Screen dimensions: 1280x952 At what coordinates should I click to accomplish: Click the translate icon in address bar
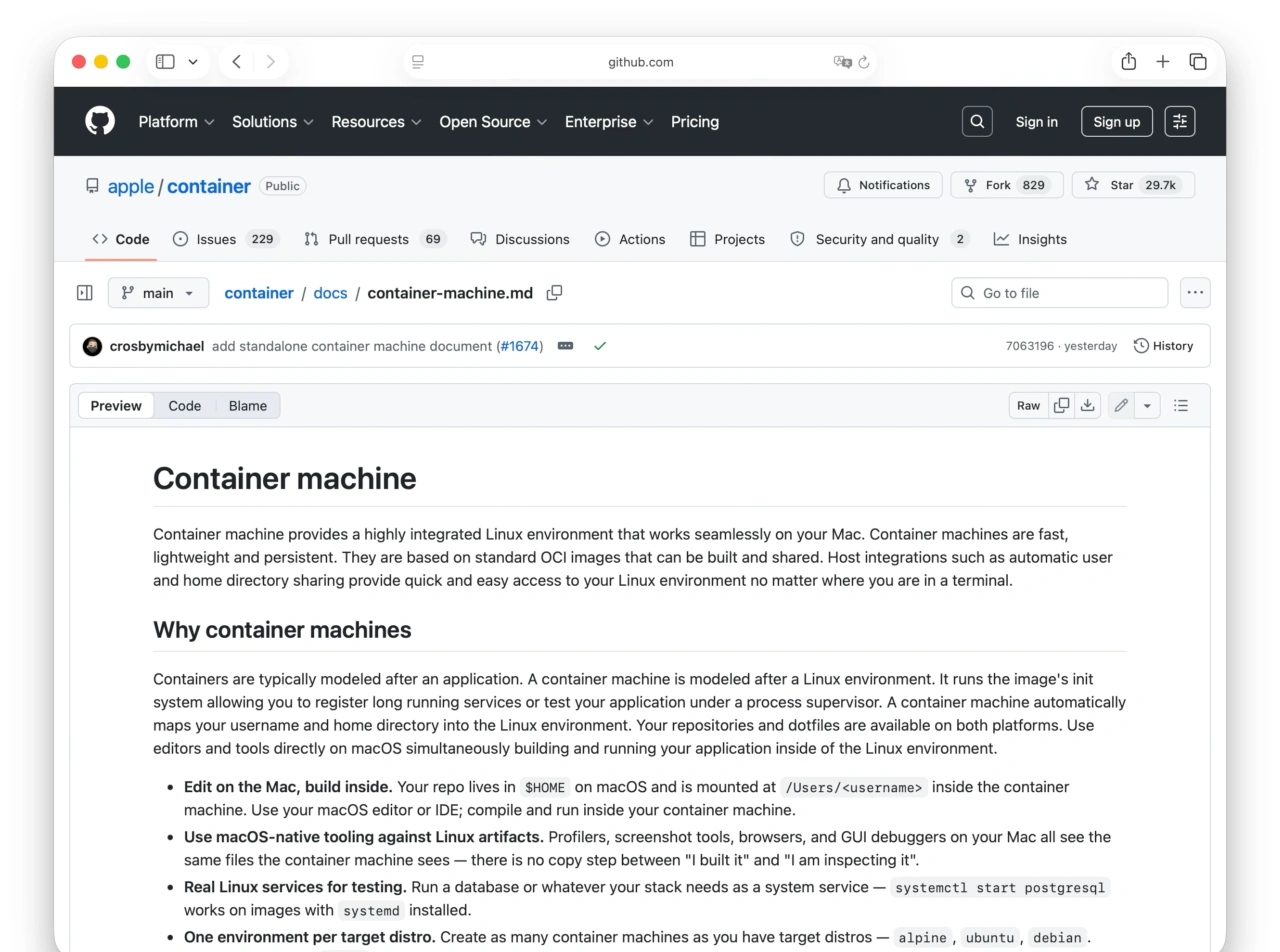842,62
